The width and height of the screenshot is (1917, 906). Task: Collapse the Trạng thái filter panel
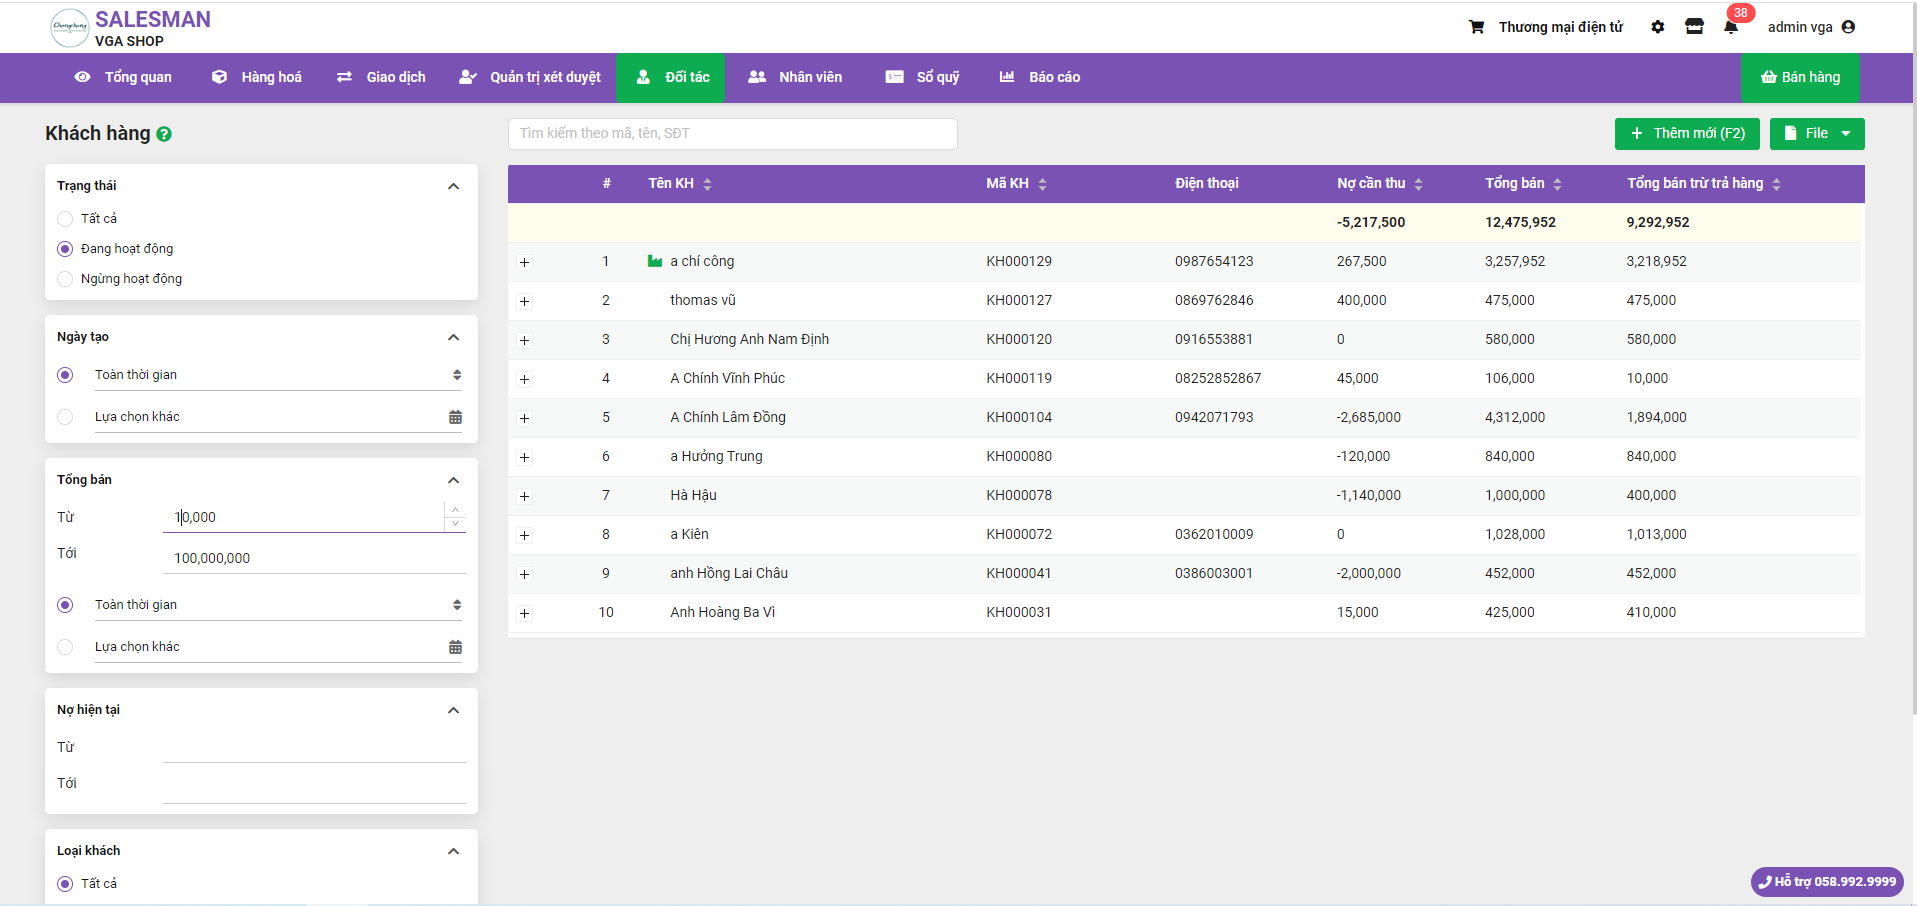pos(453,186)
